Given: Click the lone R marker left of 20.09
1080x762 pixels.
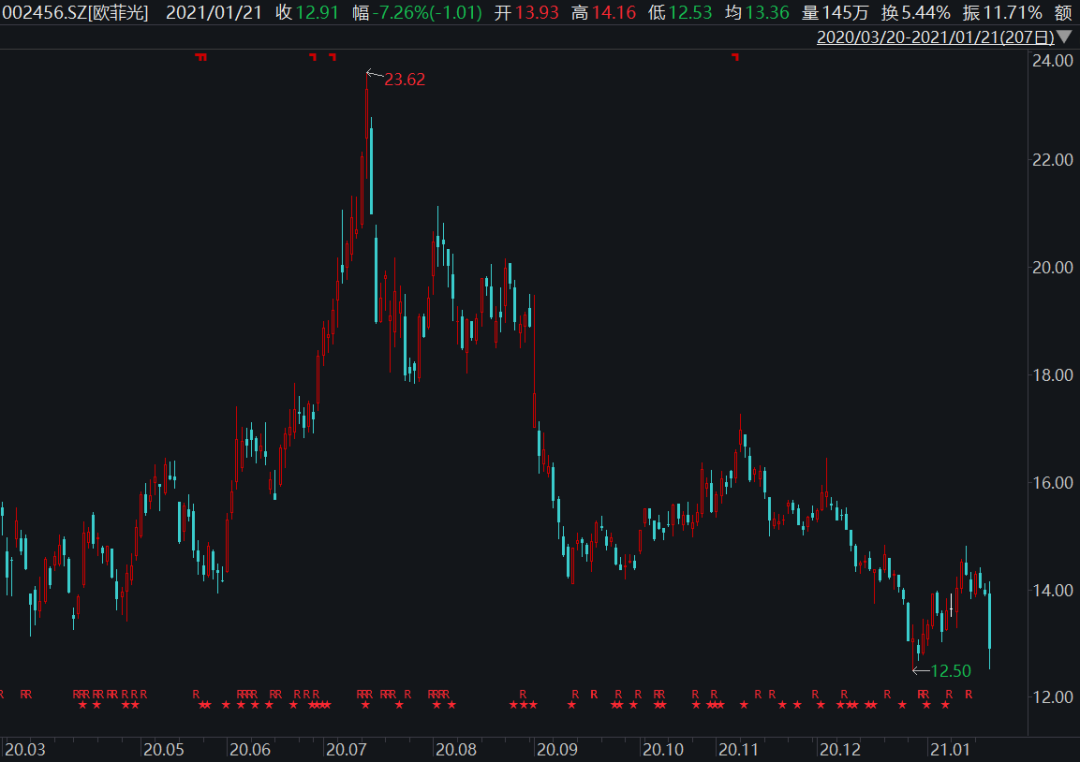Looking at the screenshot, I should 522,694.
